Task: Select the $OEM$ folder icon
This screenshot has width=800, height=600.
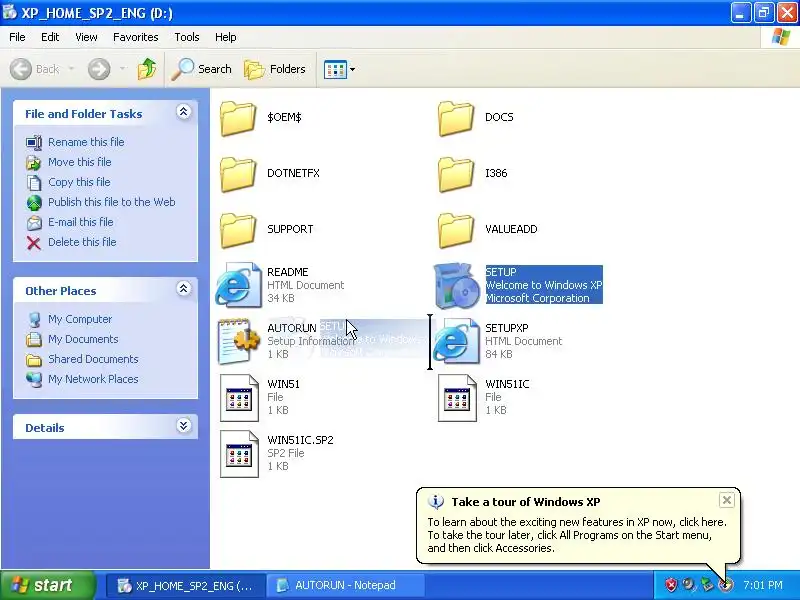Action: (x=238, y=118)
